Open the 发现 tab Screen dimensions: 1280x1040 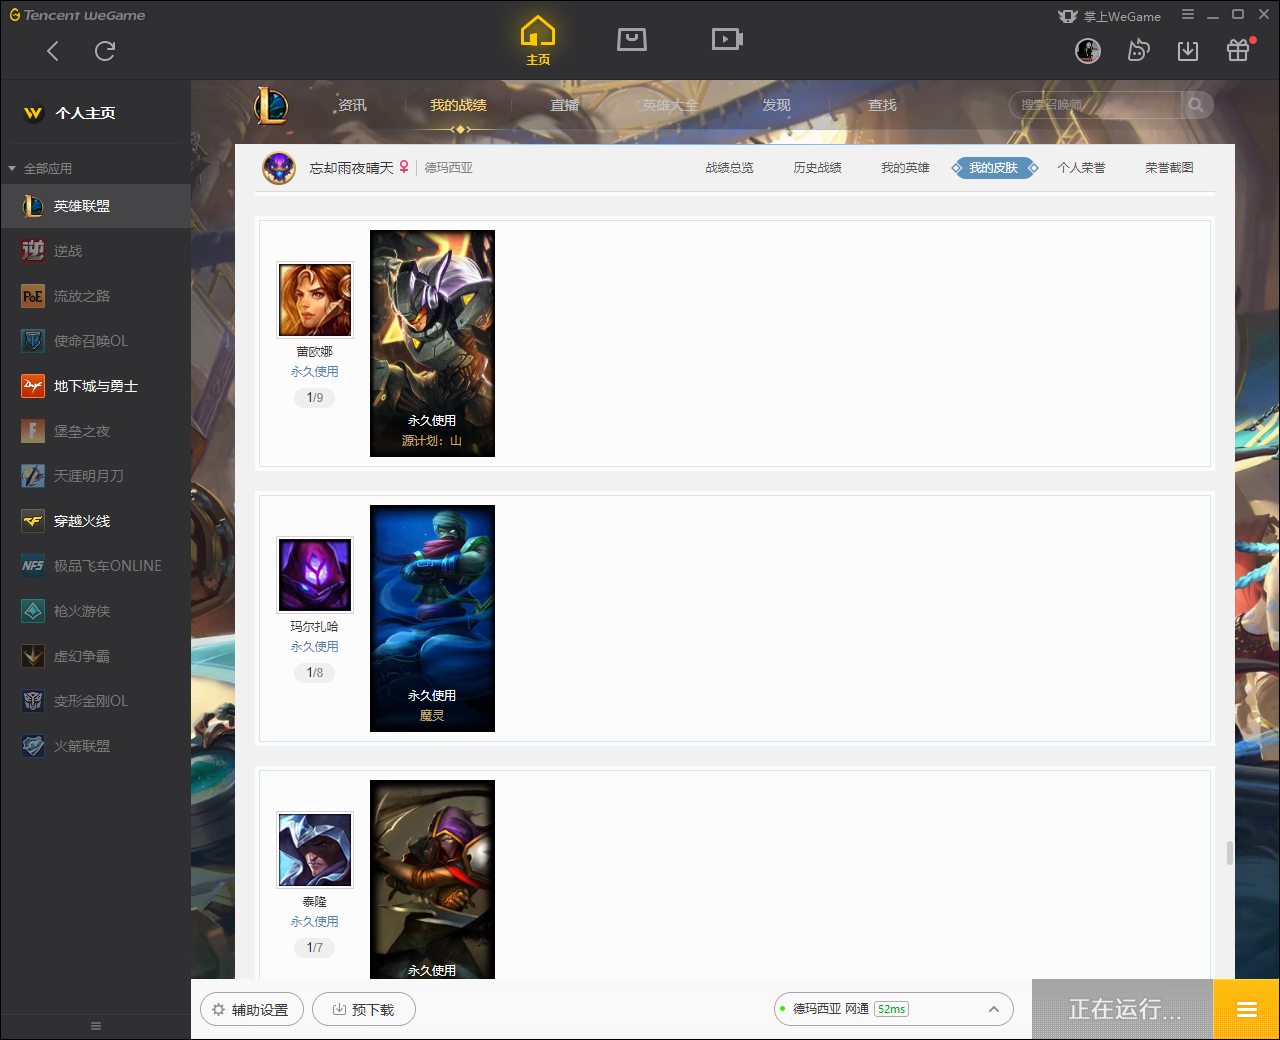click(x=776, y=105)
